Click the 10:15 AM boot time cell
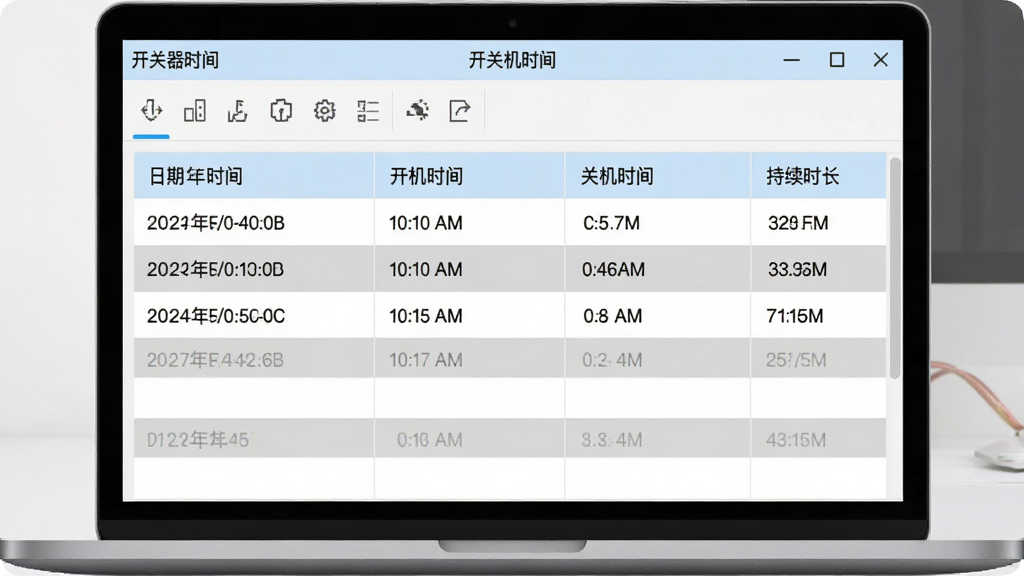Screen dimensions: 1024x576 click(470, 315)
